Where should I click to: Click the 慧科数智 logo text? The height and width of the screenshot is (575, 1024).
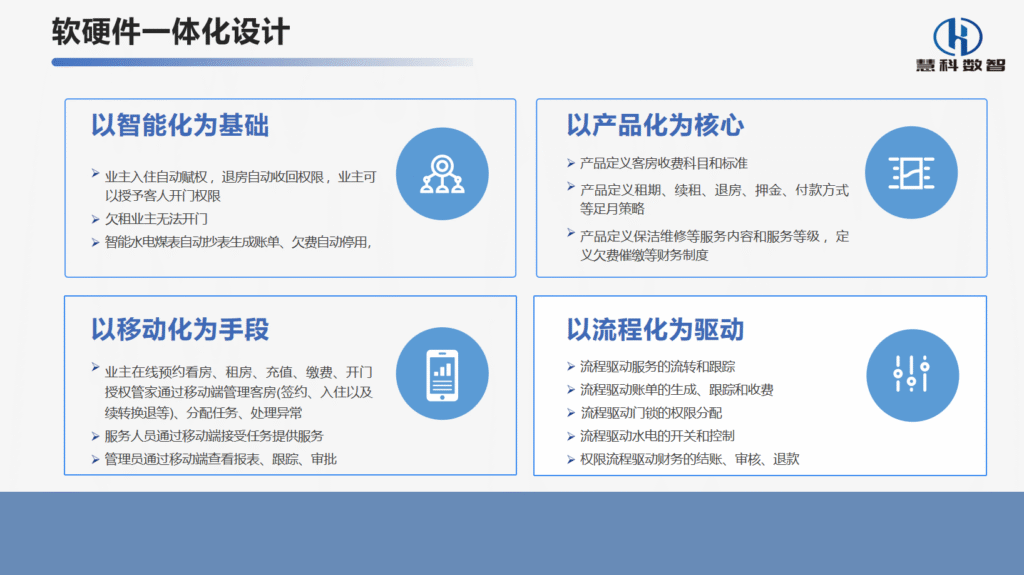pos(958,67)
